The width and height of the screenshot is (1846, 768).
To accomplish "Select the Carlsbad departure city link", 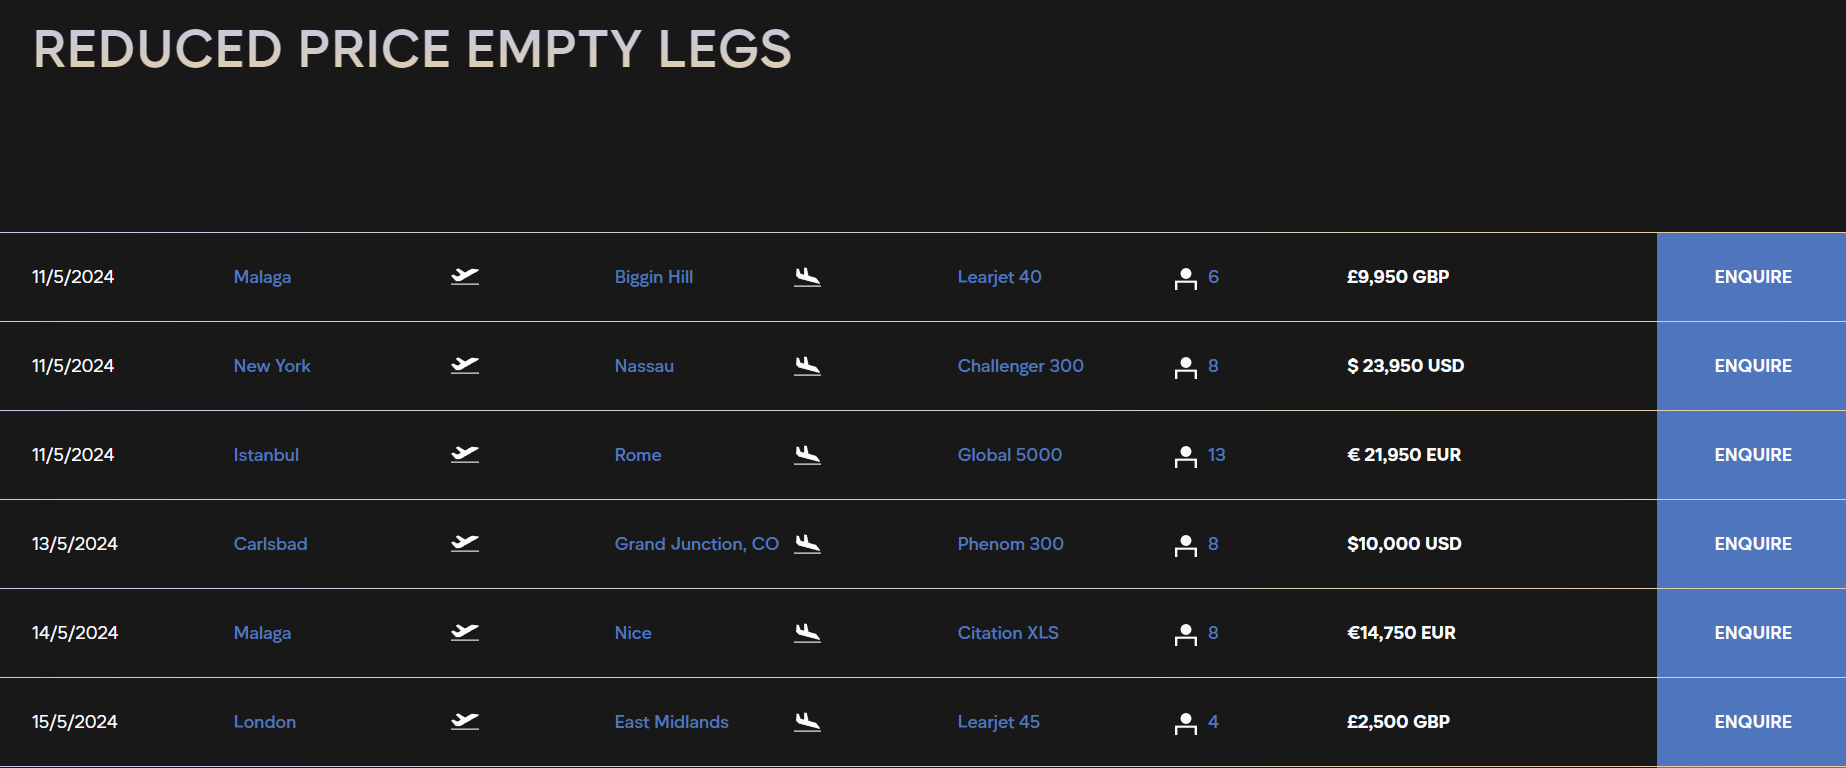I will coord(270,544).
